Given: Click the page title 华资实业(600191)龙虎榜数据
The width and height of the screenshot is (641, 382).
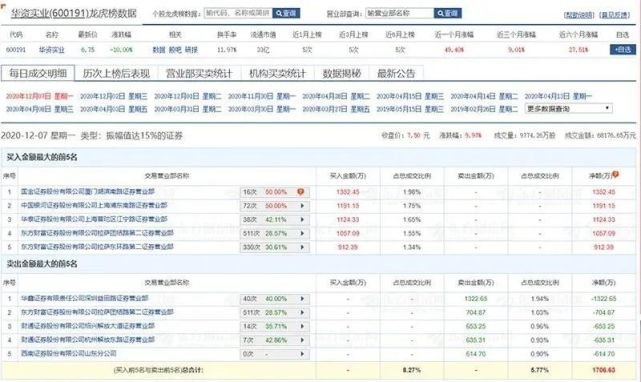Looking at the screenshot, I should [x=74, y=13].
